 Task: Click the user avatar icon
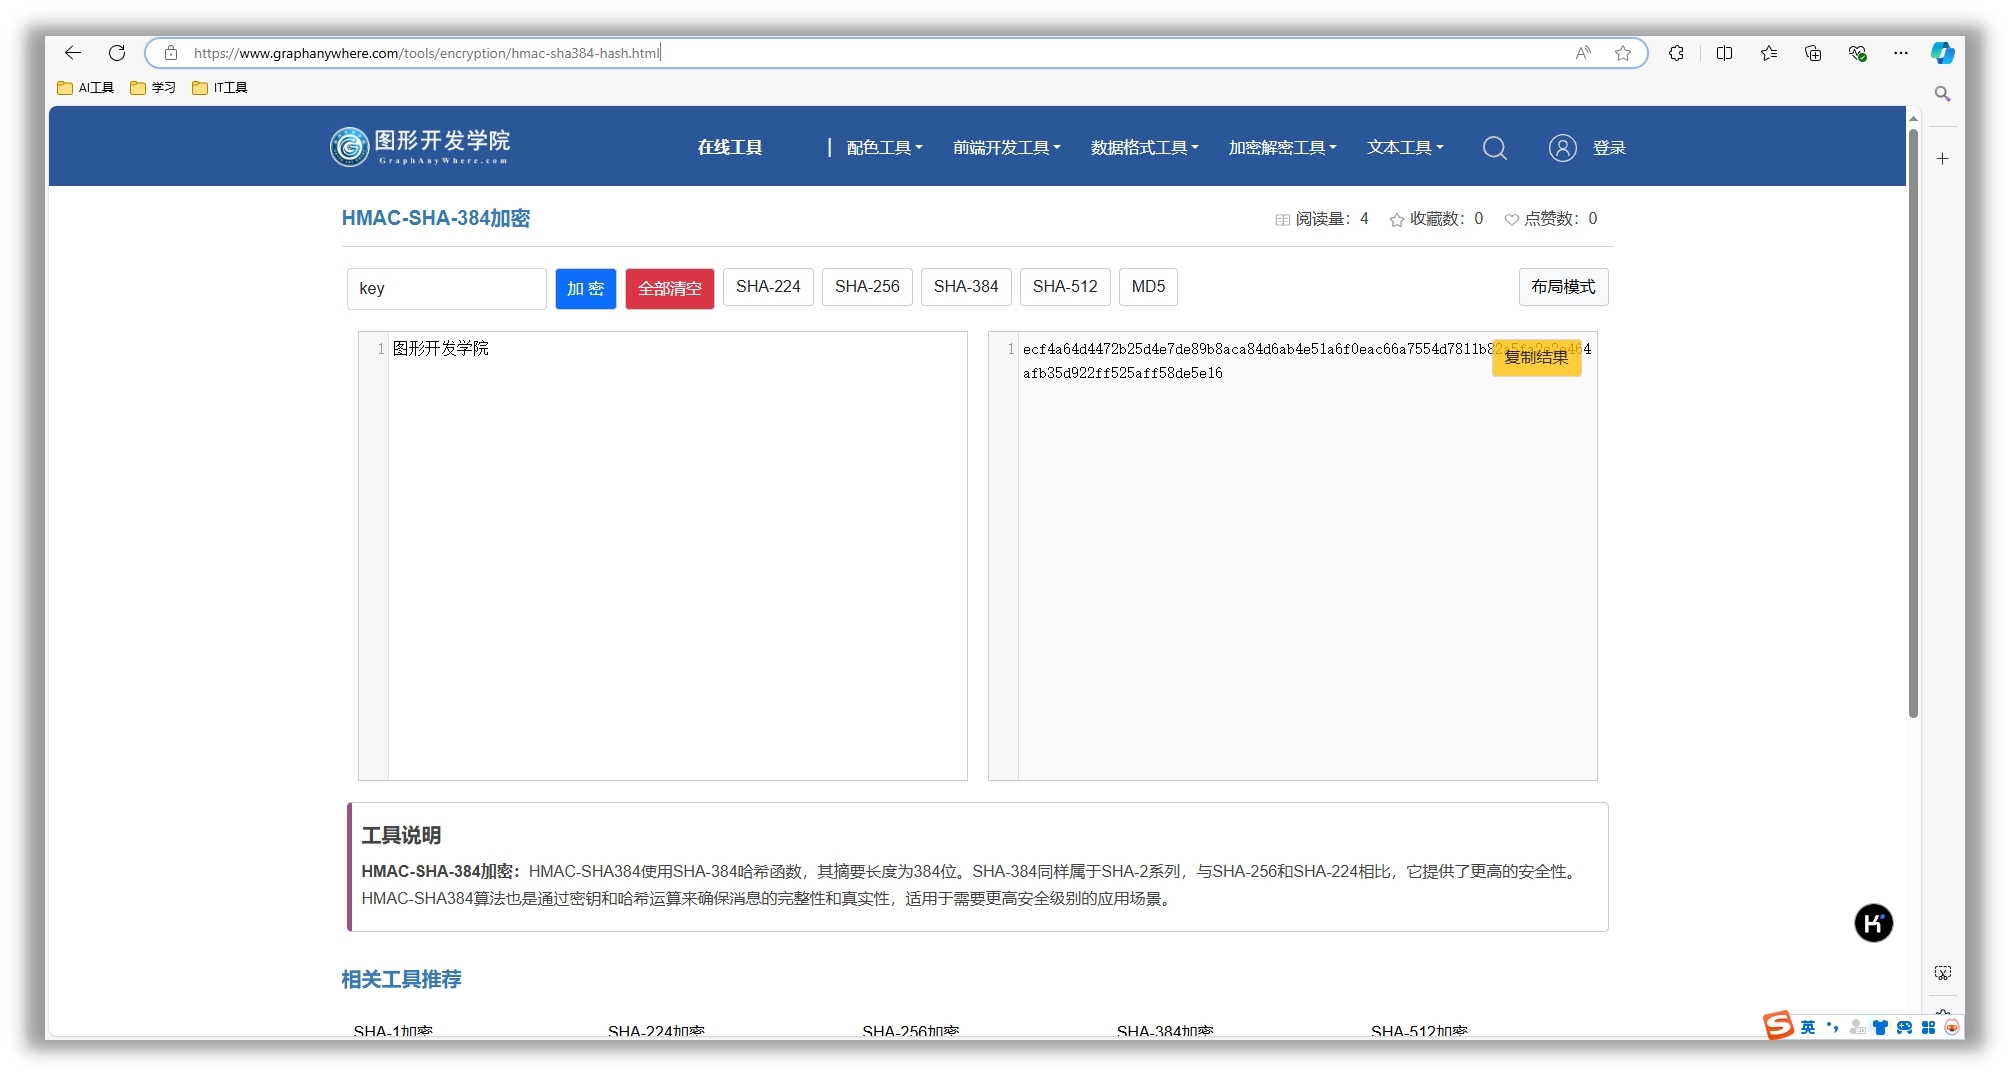coord(1563,148)
